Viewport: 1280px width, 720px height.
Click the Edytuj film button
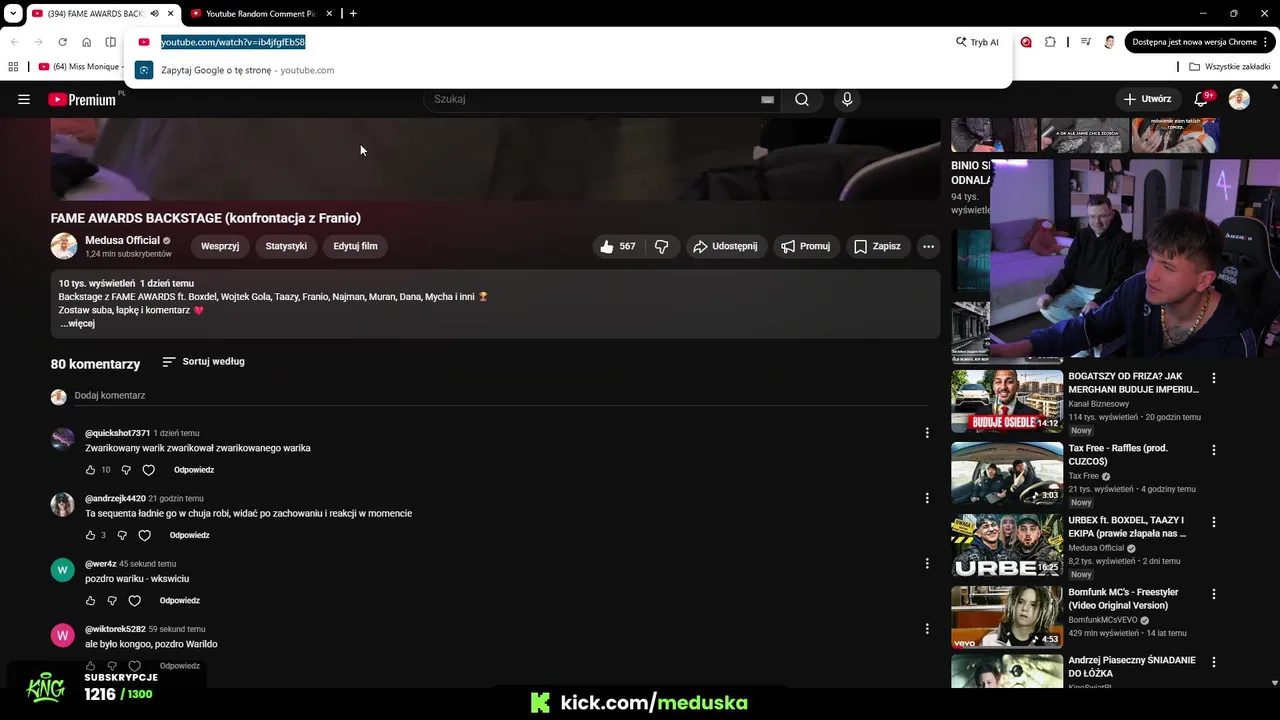click(x=355, y=246)
